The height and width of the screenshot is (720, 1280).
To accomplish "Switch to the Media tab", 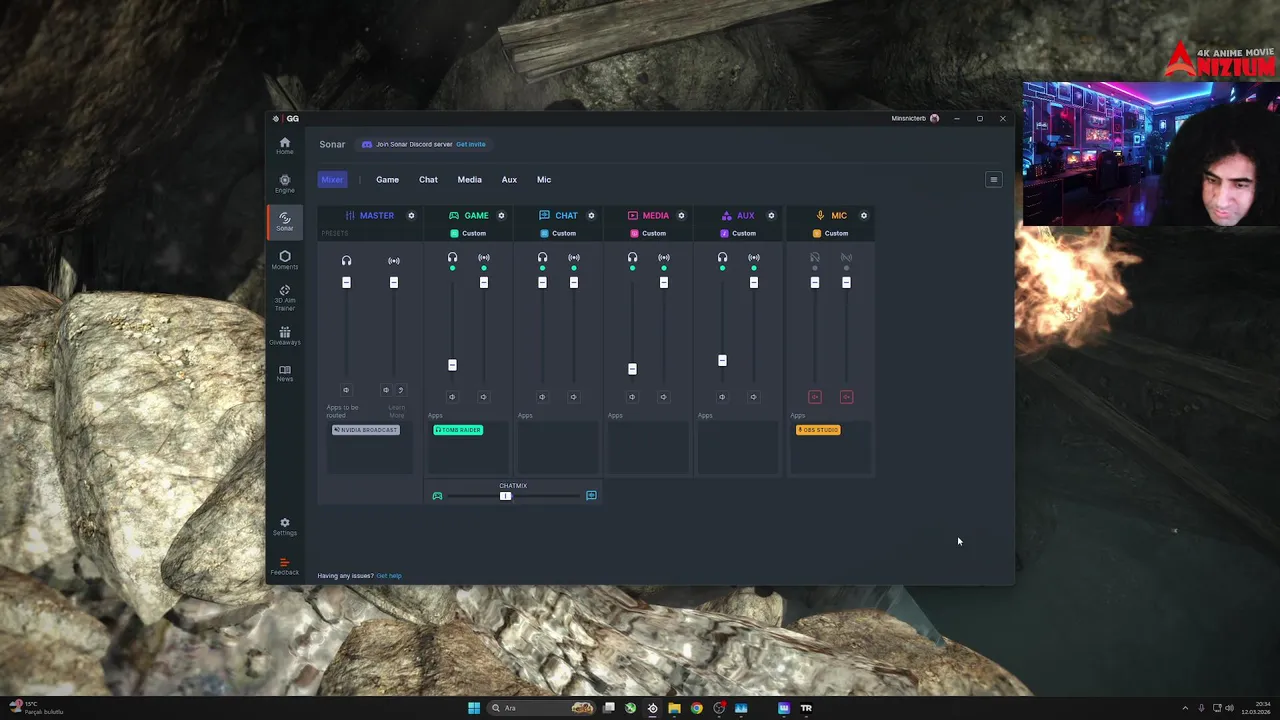I will (x=469, y=180).
